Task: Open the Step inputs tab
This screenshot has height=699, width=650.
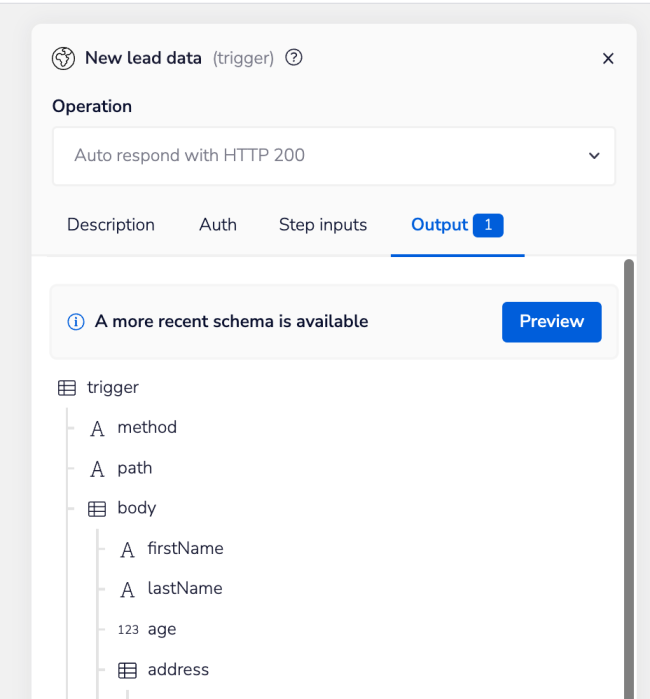Action: (323, 225)
